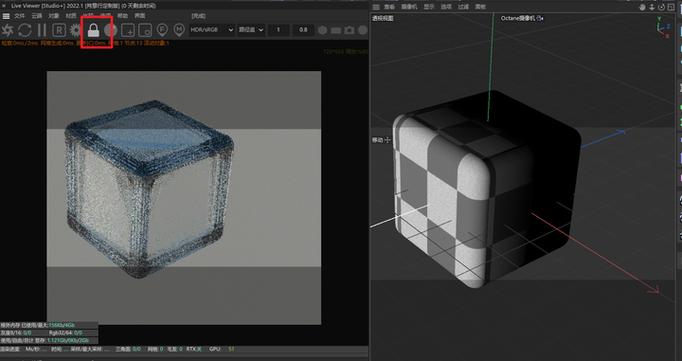This screenshot has height=361, width=682.
Task: Select the material picker pin icon (M)
Action: 179,30
